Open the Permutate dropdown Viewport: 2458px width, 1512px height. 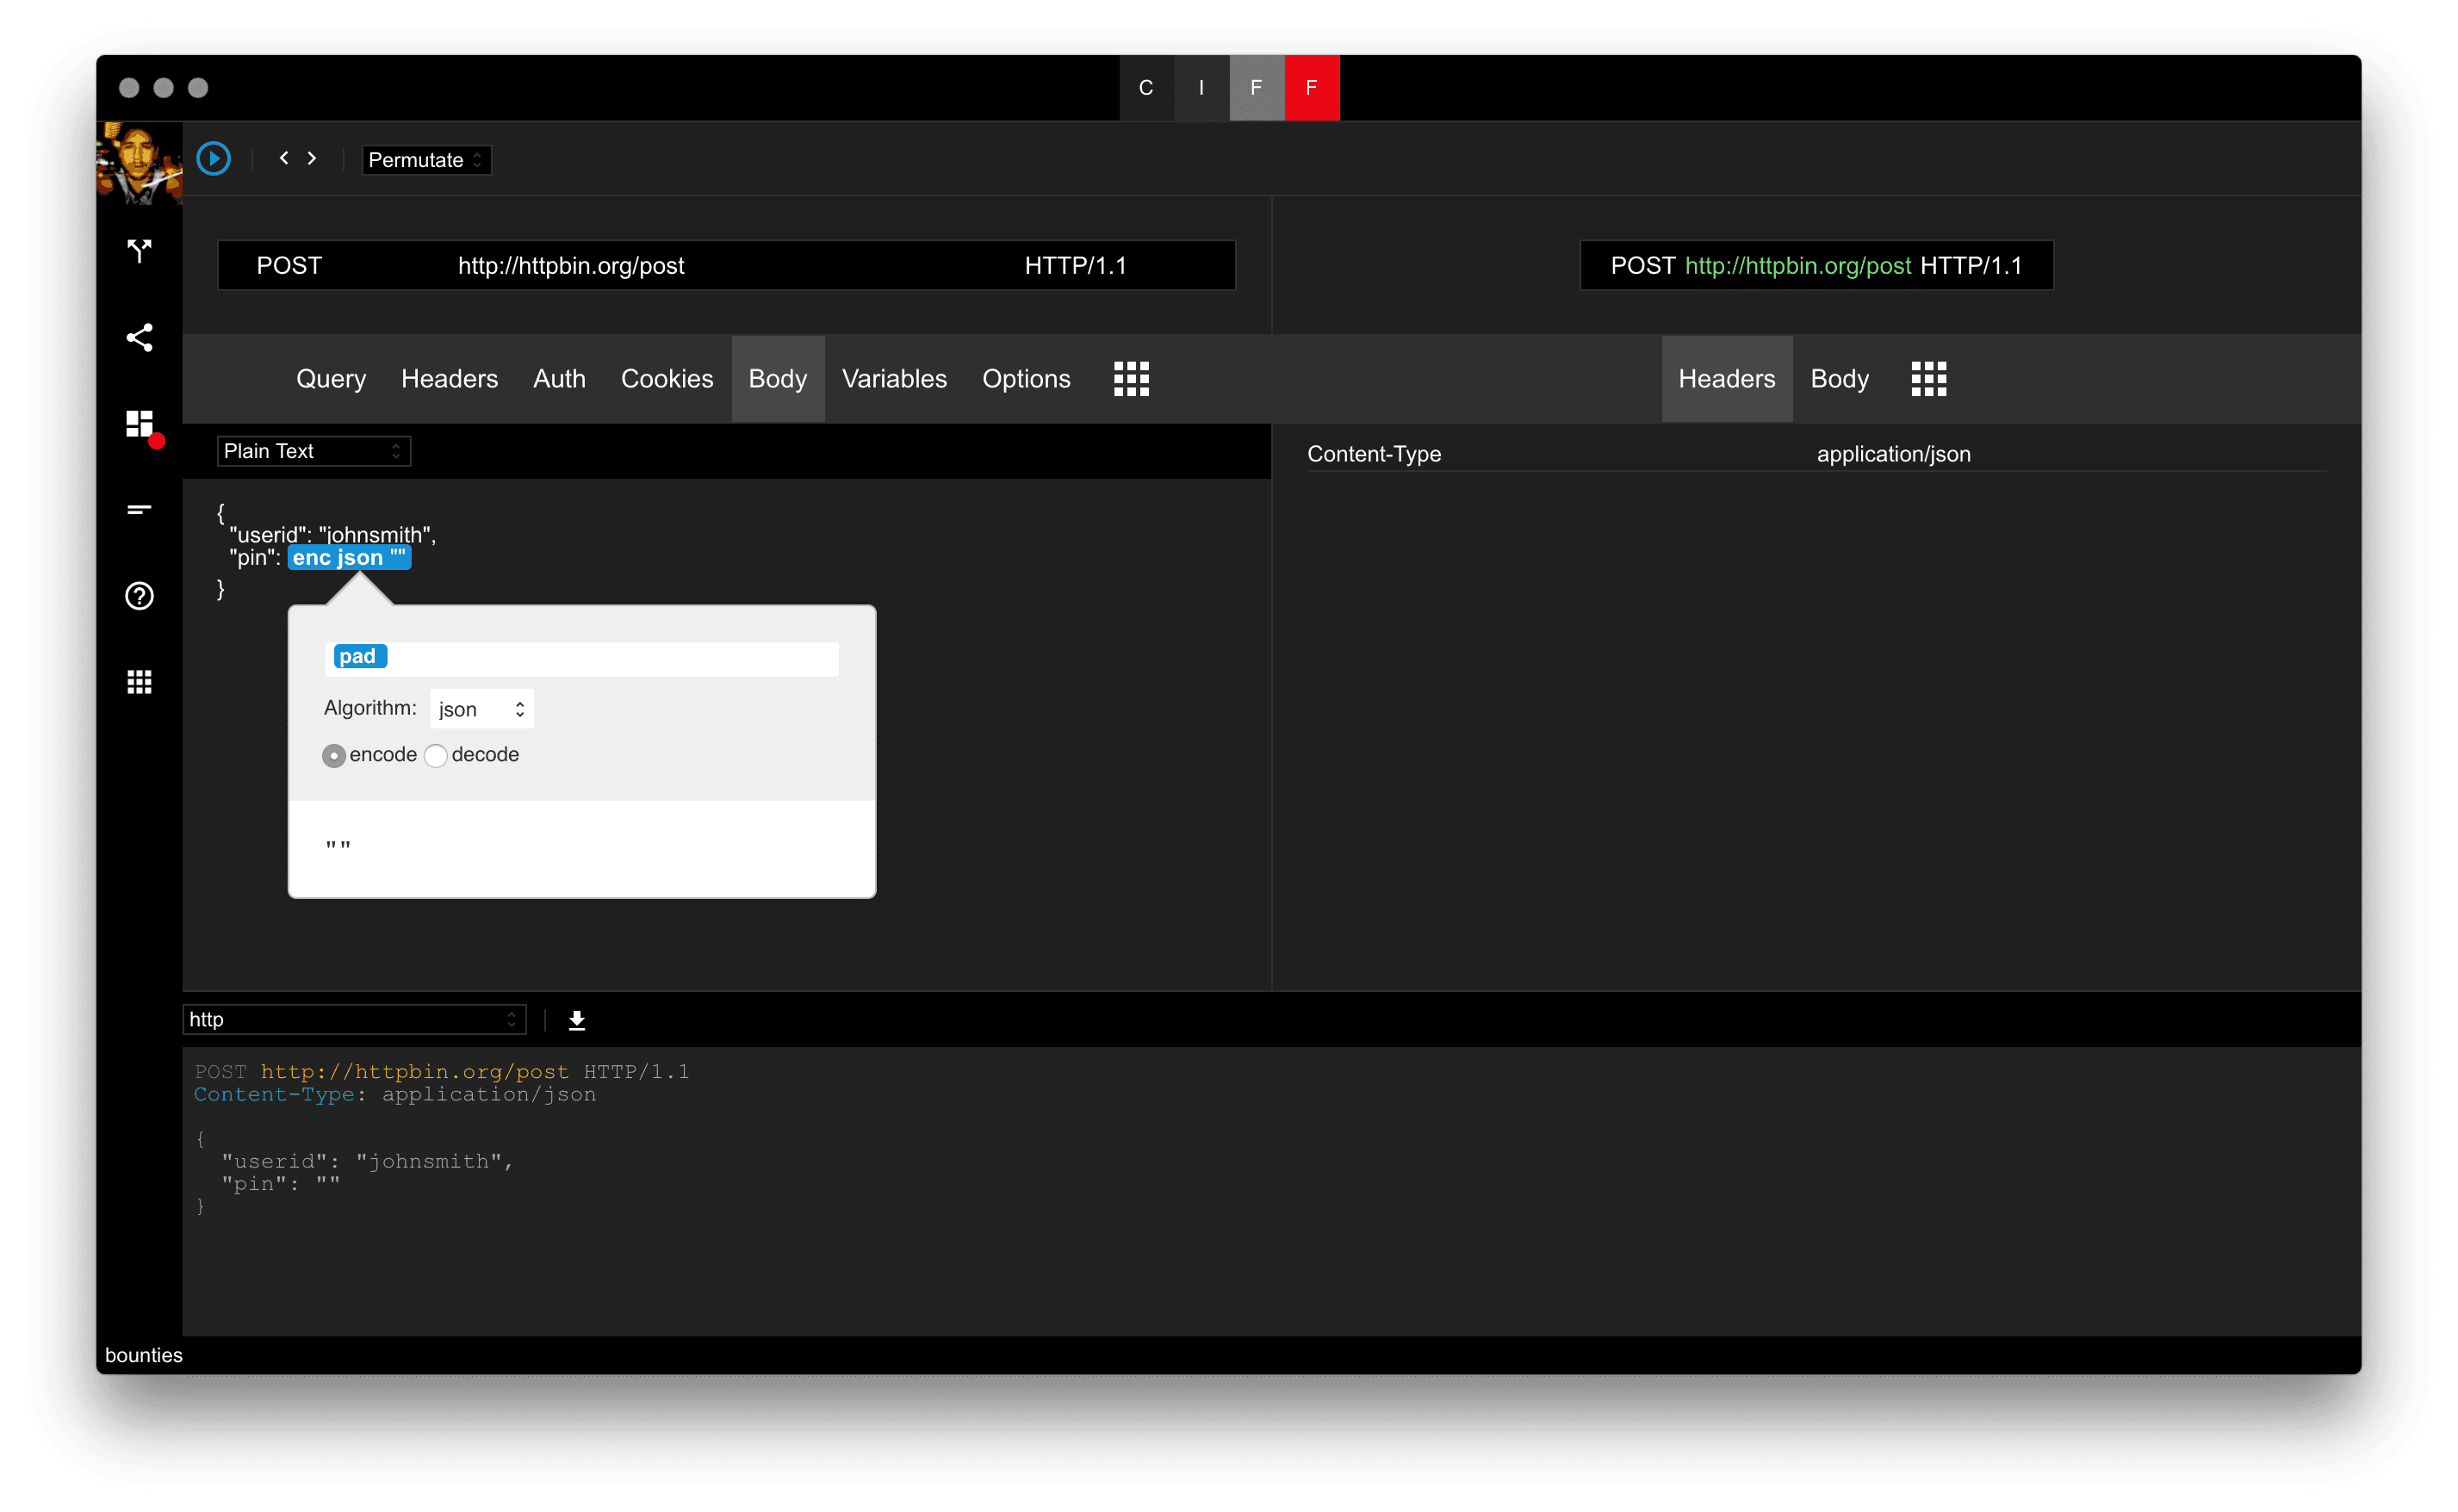tap(426, 160)
